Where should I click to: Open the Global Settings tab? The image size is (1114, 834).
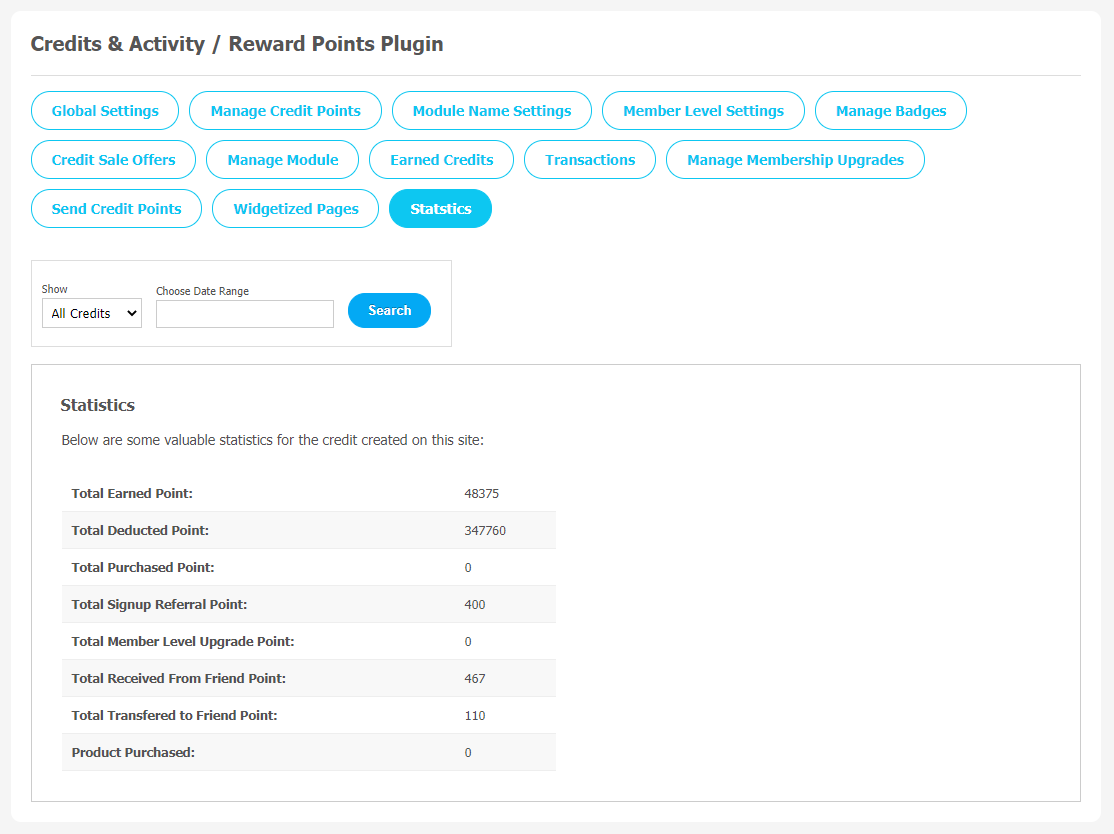point(105,111)
